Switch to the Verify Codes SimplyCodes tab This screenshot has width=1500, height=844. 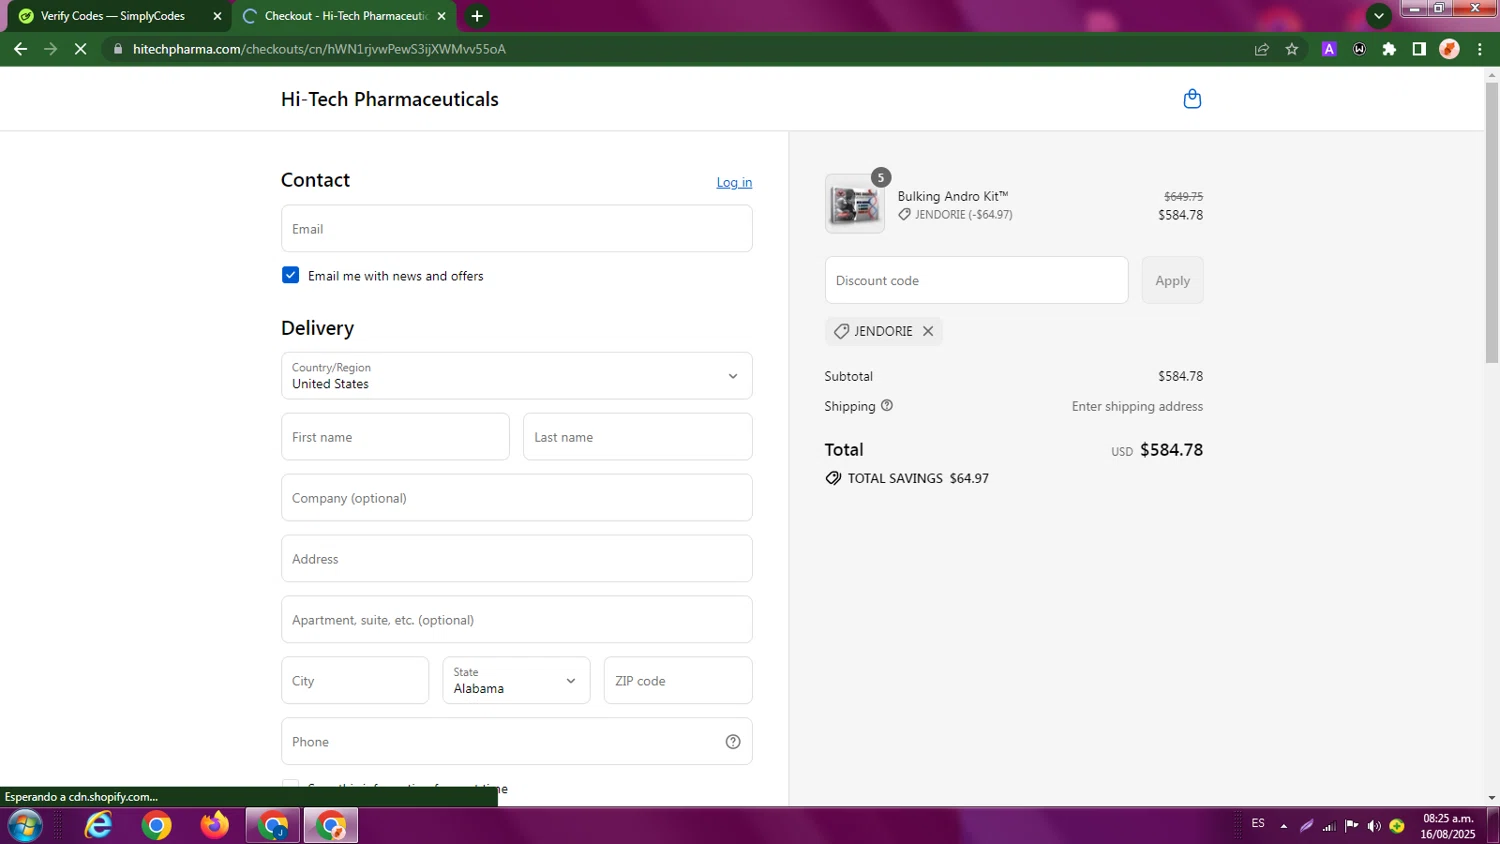[x=118, y=16]
